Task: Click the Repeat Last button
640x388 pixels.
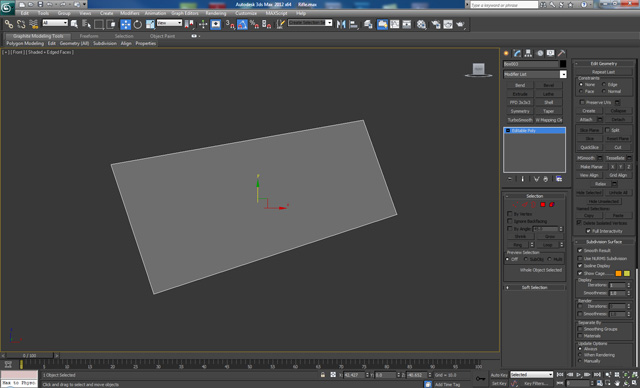Action: coord(604,72)
